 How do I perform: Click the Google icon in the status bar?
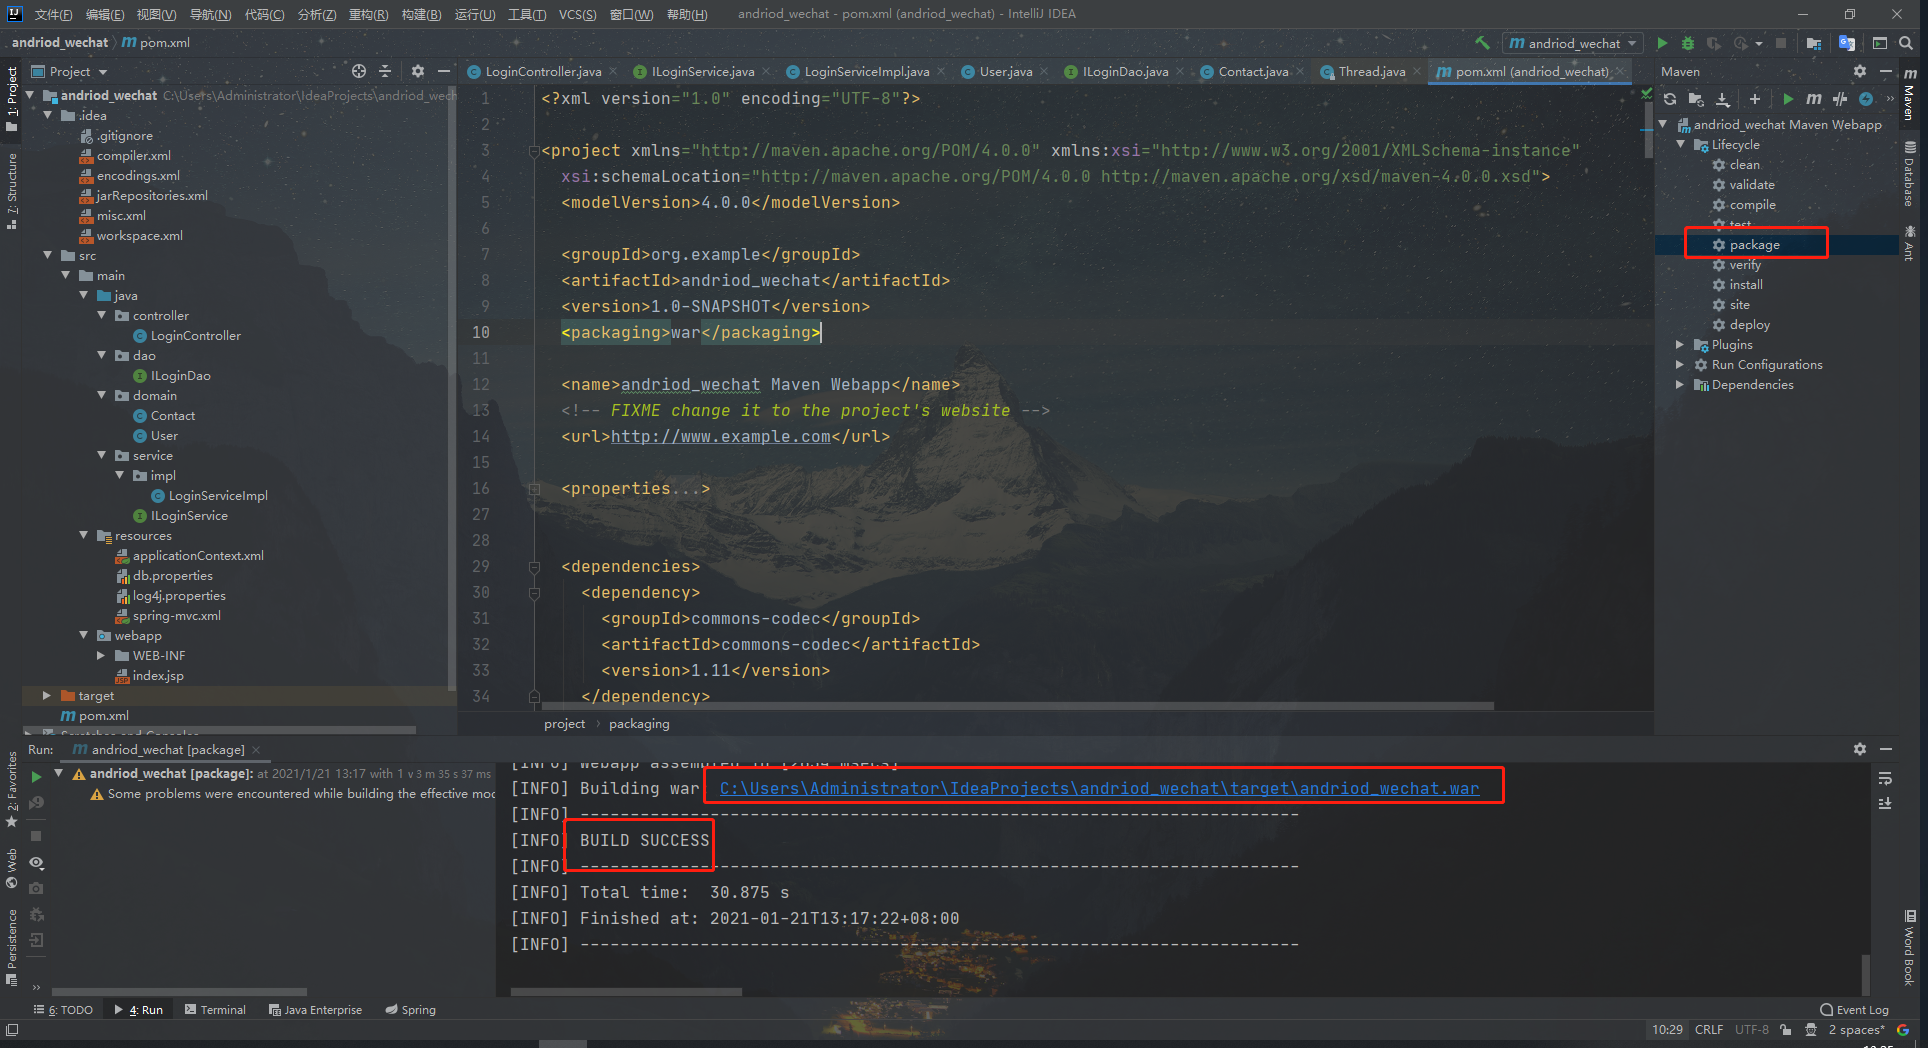1903,1030
